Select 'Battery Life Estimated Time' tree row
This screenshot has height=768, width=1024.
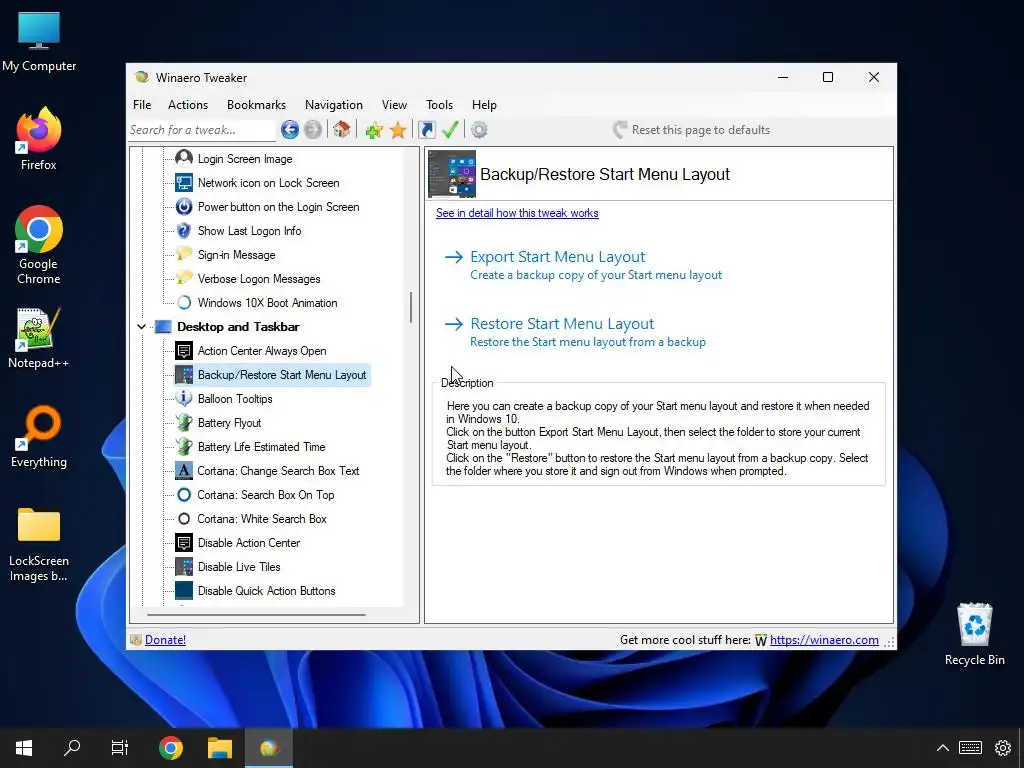261,447
